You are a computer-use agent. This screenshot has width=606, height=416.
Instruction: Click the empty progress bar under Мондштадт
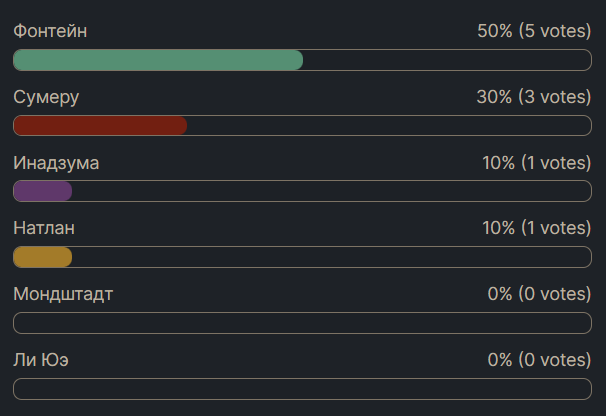point(302,323)
